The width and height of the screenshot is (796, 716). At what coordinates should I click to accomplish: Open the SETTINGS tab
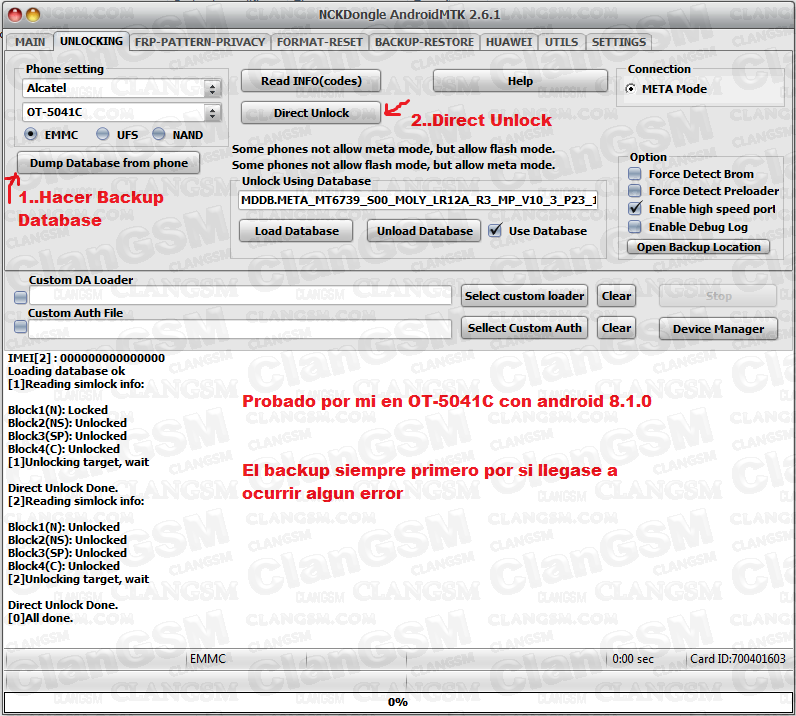tap(619, 42)
